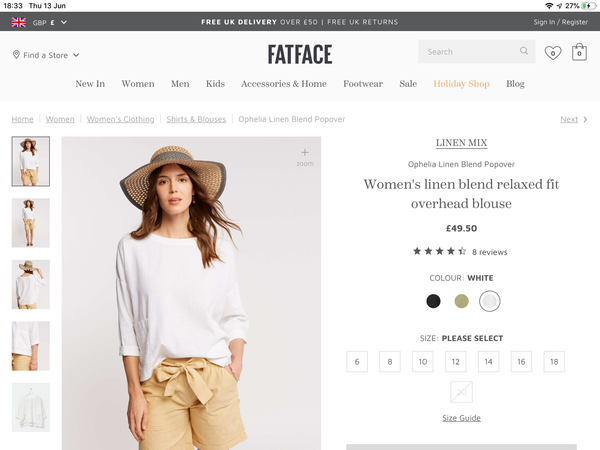Open the Men menu

tap(180, 84)
